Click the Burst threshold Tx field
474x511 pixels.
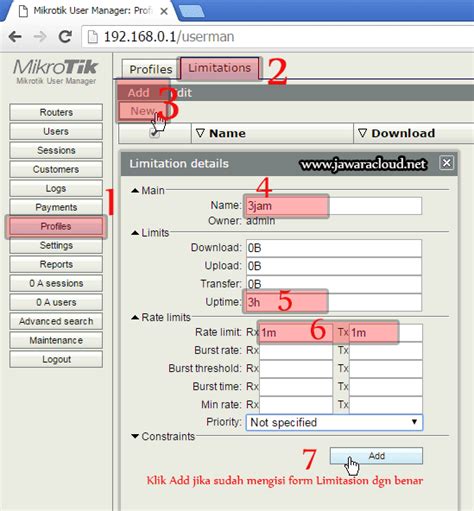[x=386, y=369]
